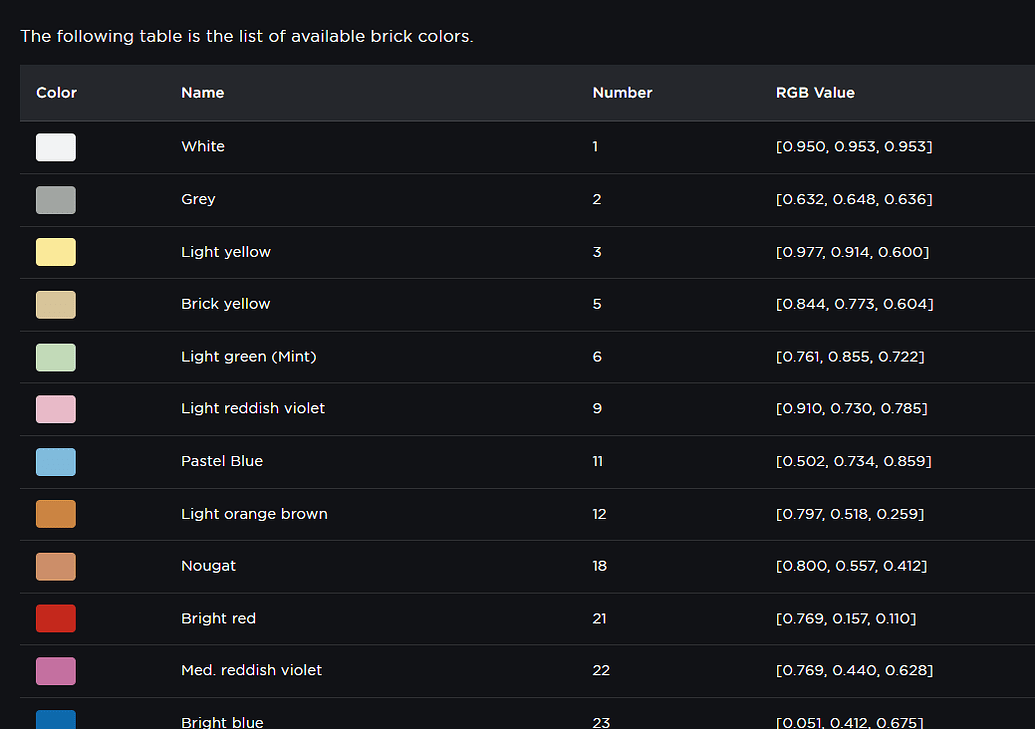Select the "Grey" name cell
Viewport: 1035px width, 729px height.
[x=199, y=199]
